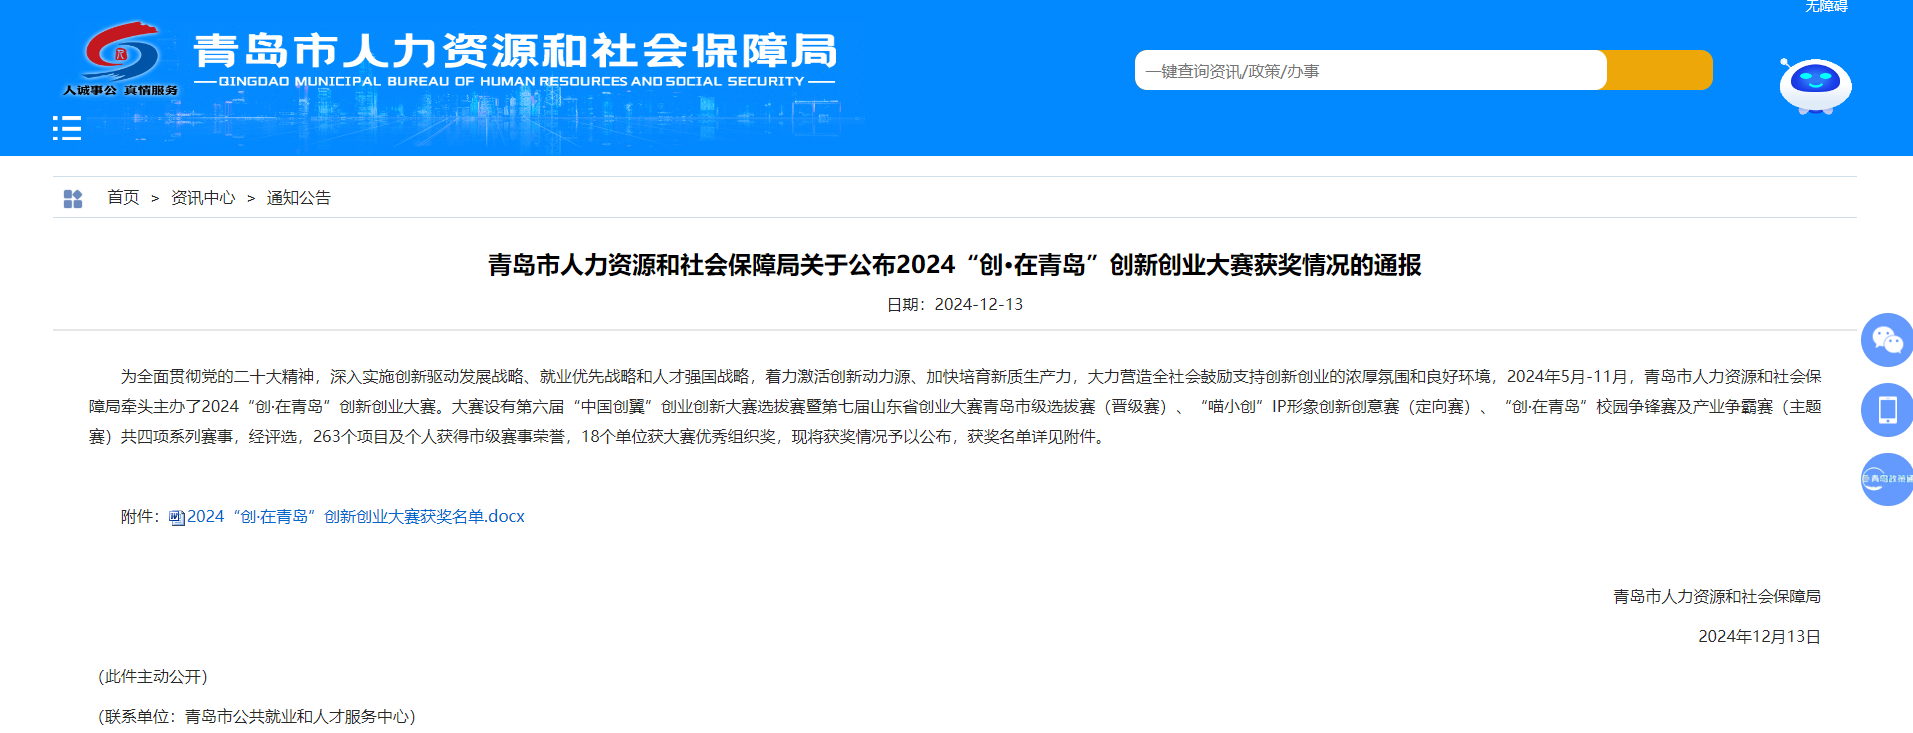Open 通知公告 breadcrumb section
Viewport: 1913px width, 733px height.
(298, 198)
